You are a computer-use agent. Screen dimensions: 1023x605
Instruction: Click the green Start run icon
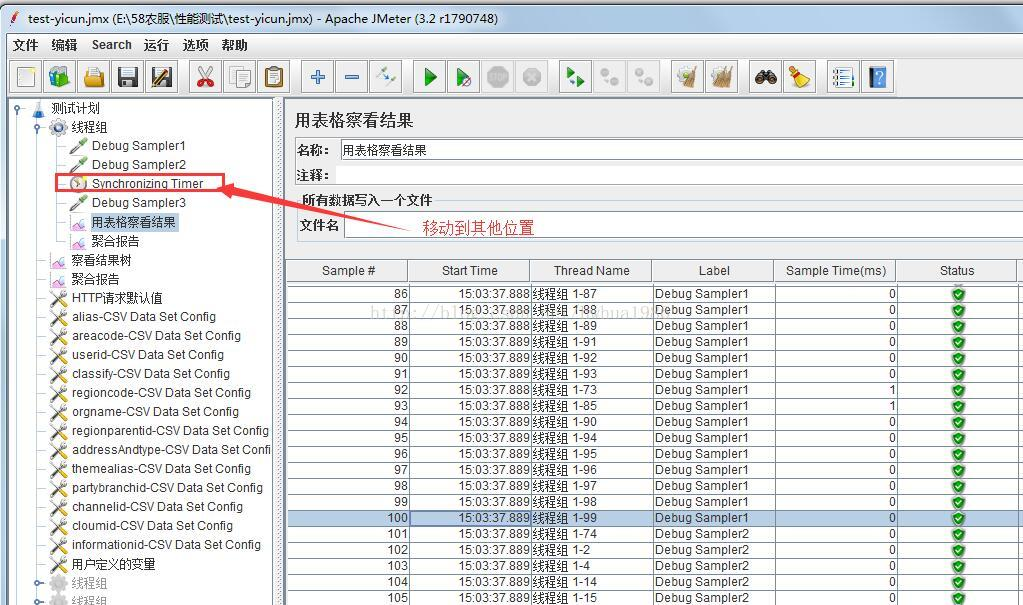430,78
